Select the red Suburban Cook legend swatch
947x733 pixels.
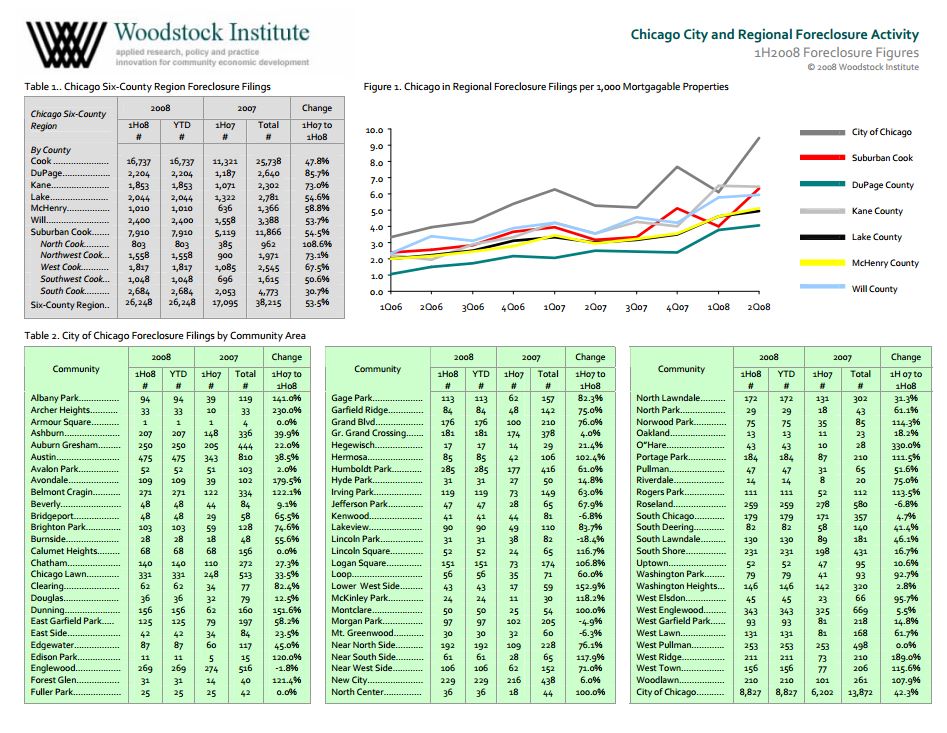point(822,158)
